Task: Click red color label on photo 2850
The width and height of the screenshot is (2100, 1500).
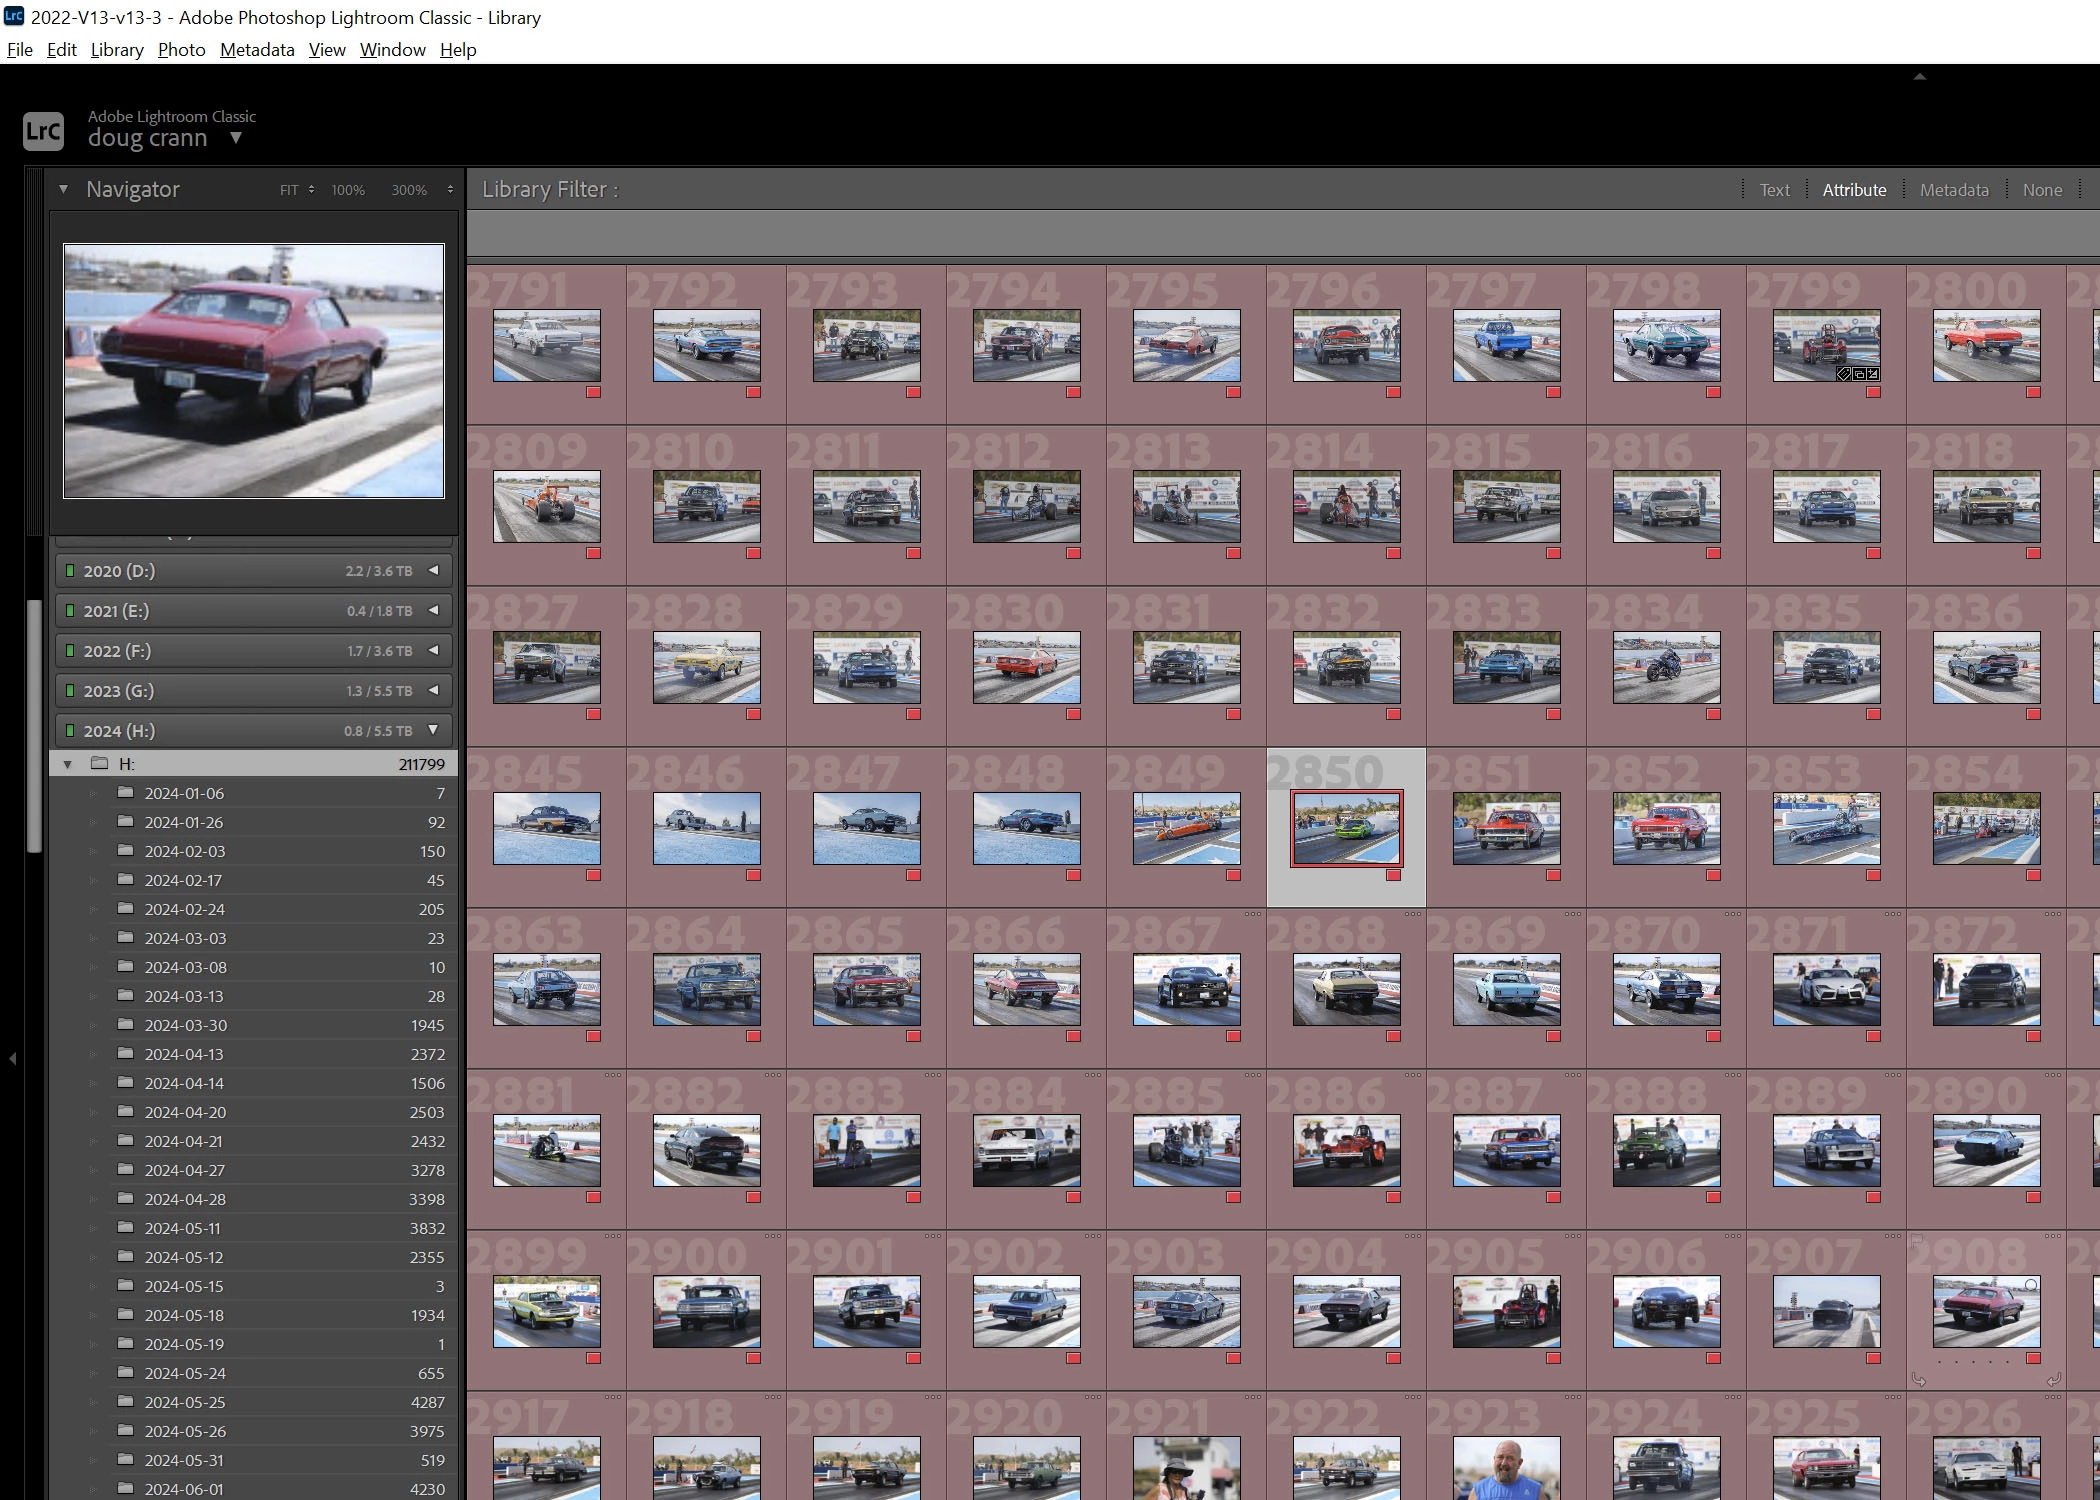Action: click(x=1393, y=875)
